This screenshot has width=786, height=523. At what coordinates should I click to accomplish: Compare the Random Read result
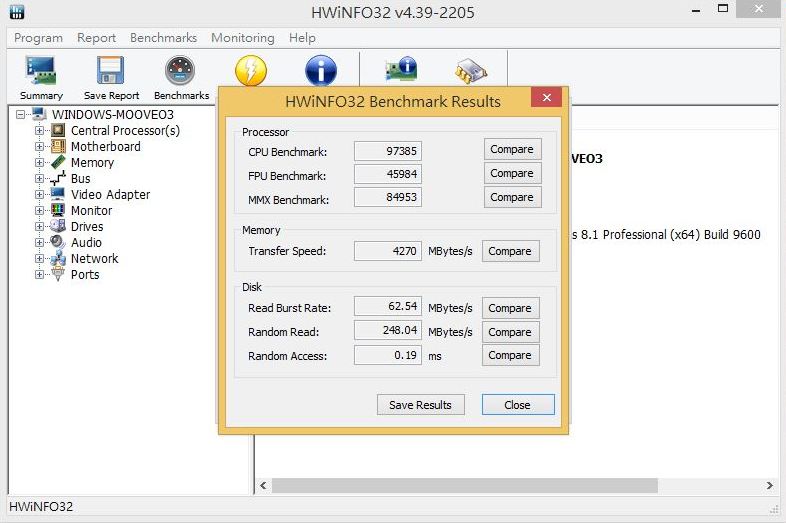pyautogui.click(x=510, y=332)
